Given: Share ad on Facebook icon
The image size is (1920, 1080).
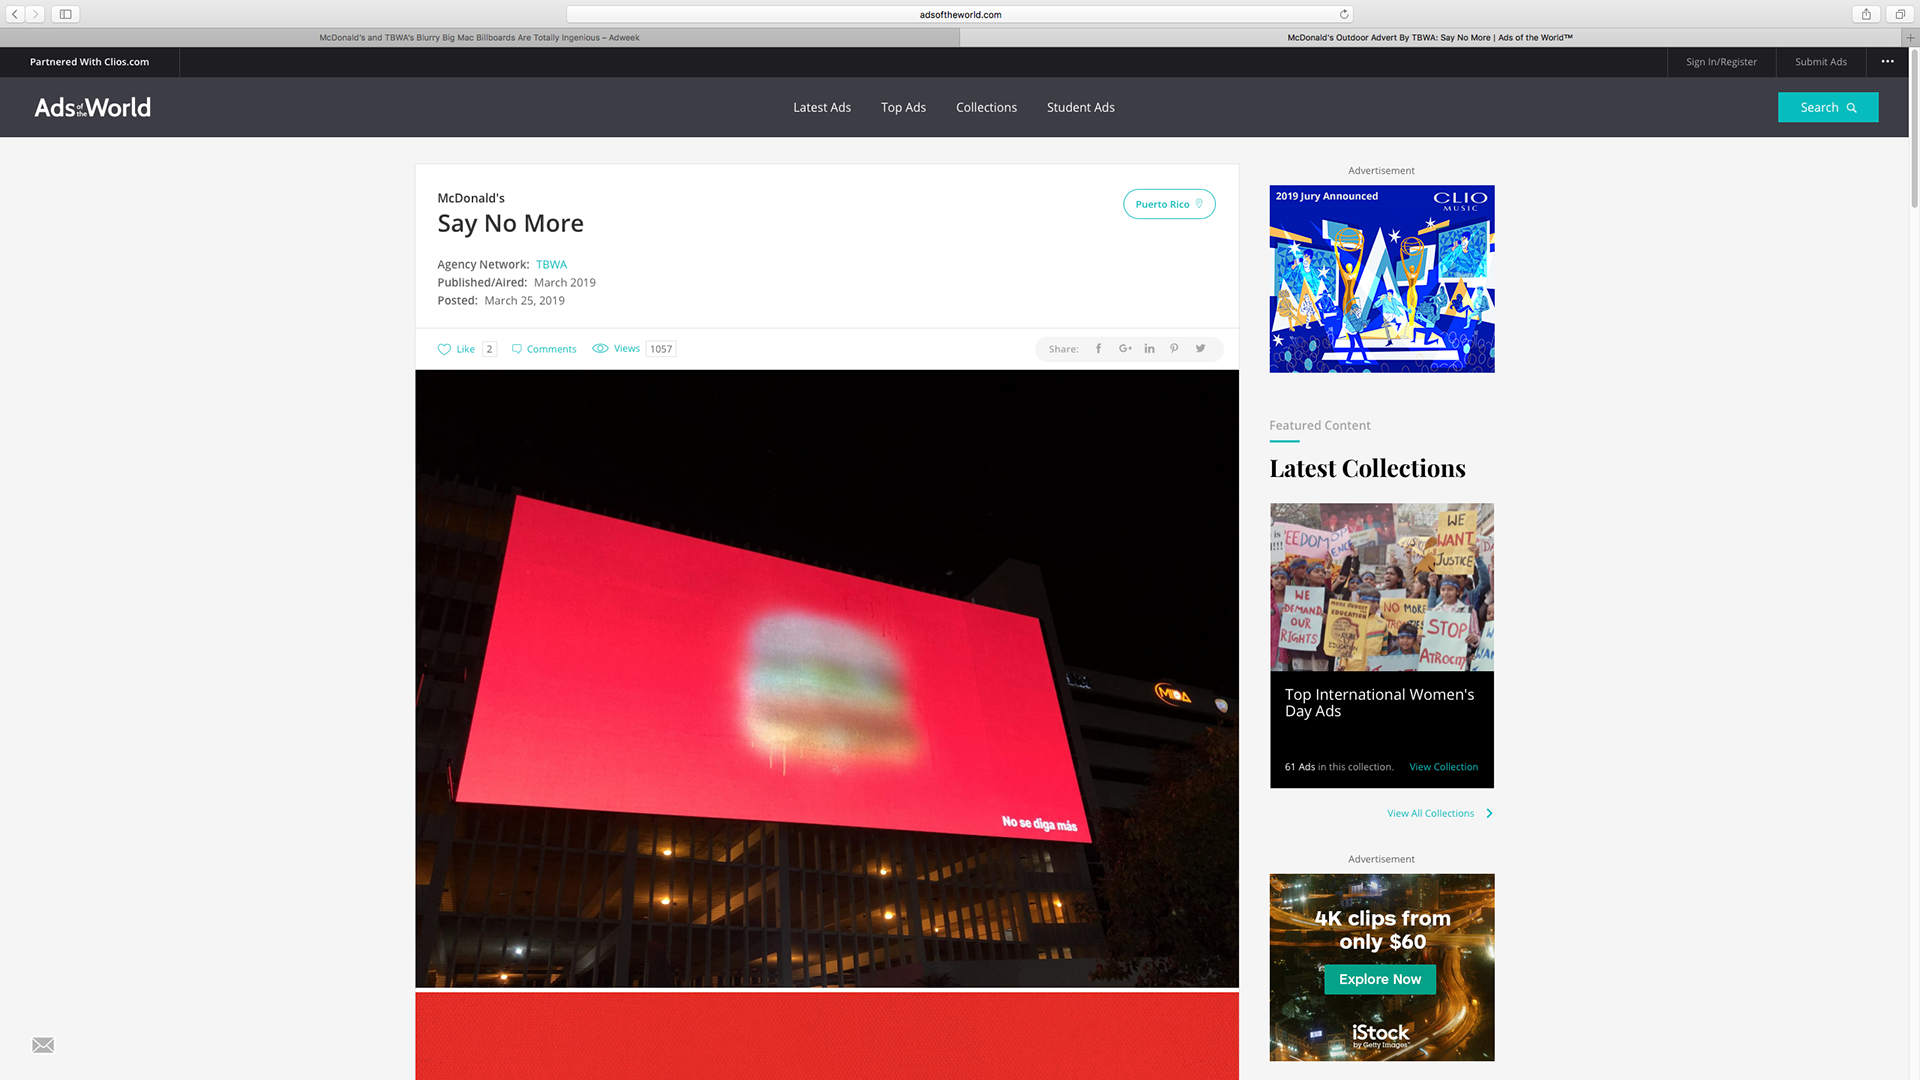Looking at the screenshot, I should (x=1098, y=349).
